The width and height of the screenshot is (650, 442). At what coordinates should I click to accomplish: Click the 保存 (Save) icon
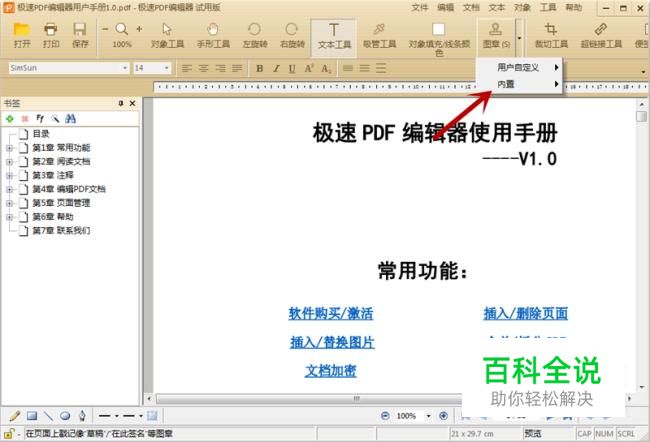80,29
